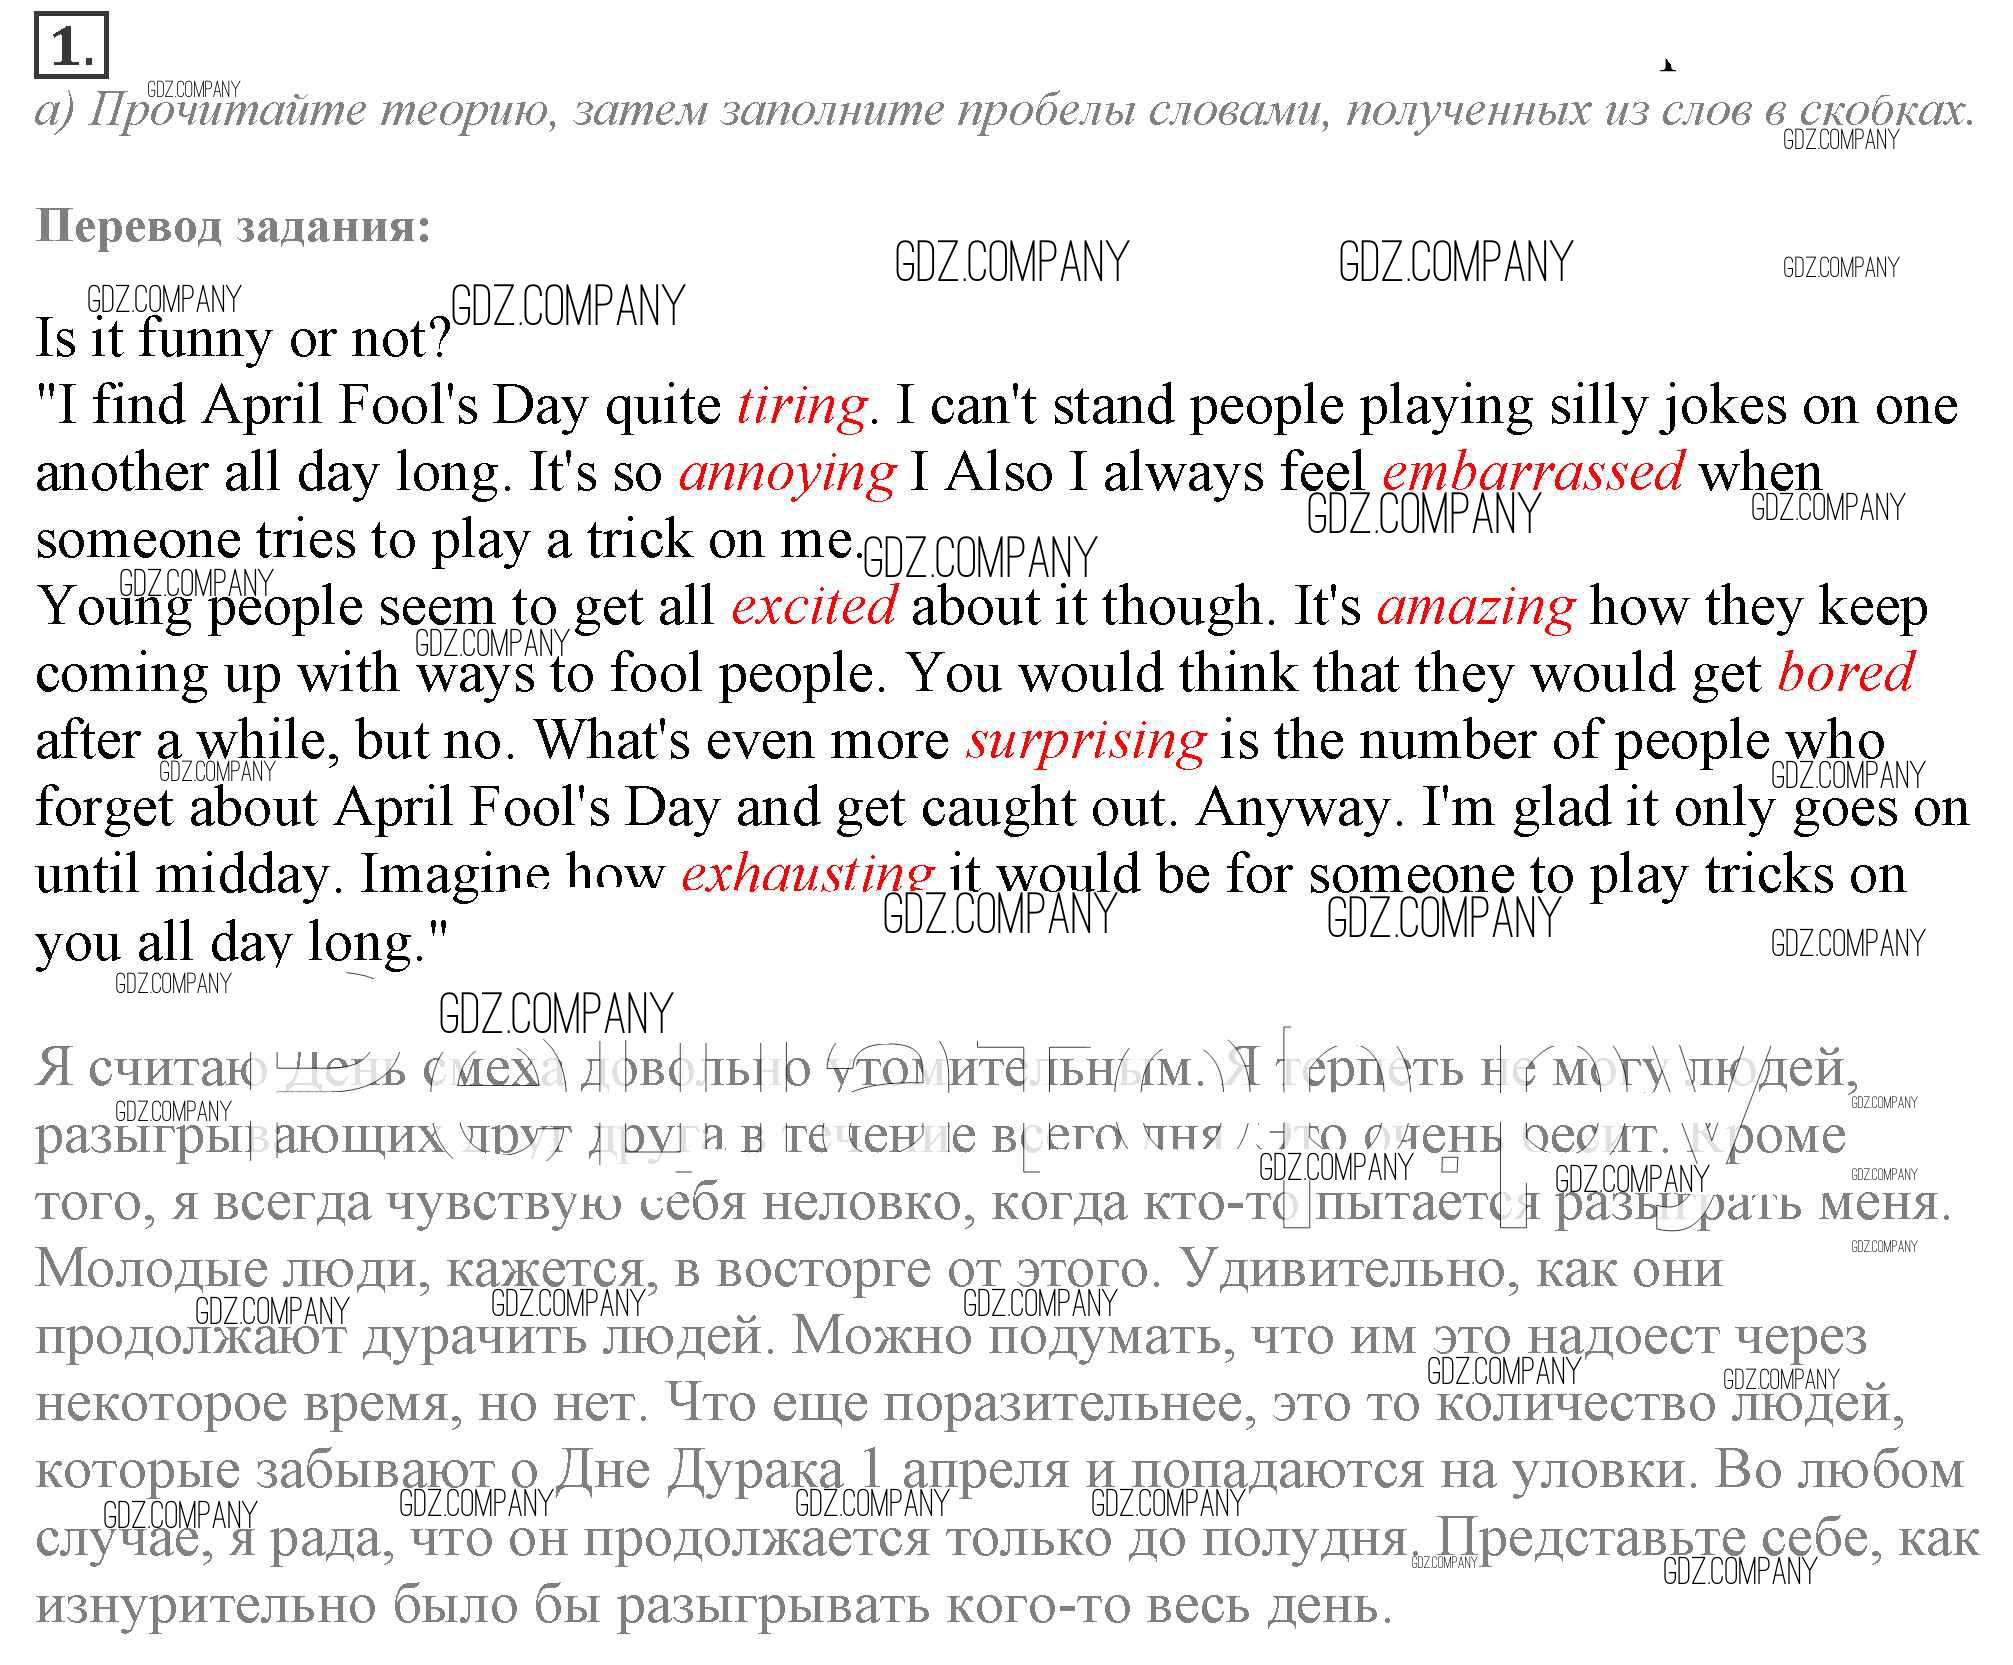Click the red word "exhausting"
This screenshot has width=2013, height=1665.
[x=806, y=875]
